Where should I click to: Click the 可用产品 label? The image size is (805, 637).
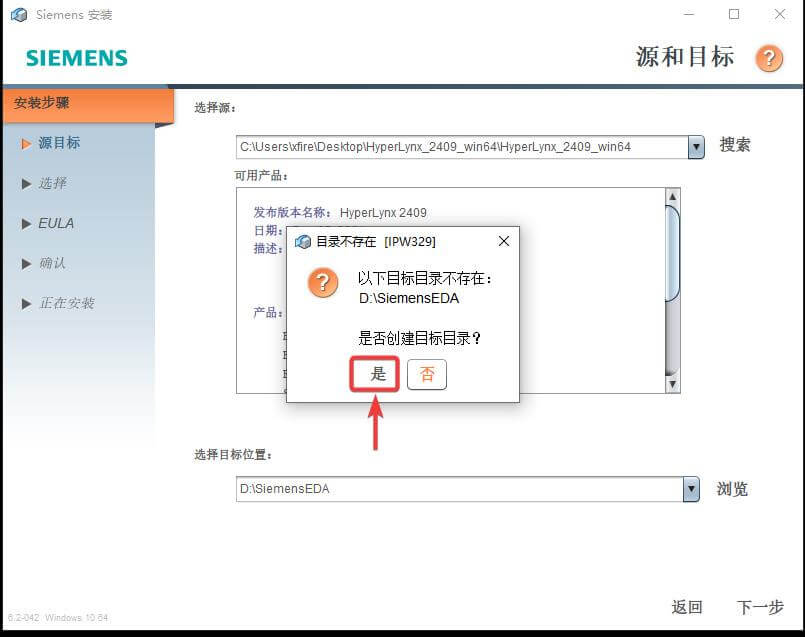(261, 176)
